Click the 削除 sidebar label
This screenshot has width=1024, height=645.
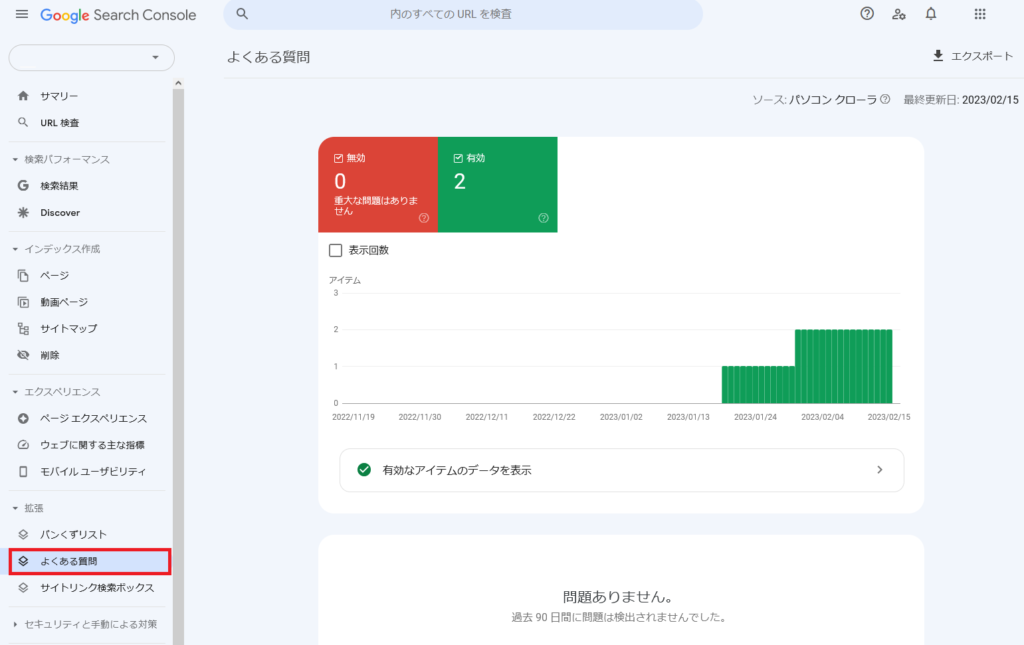[50, 355]
